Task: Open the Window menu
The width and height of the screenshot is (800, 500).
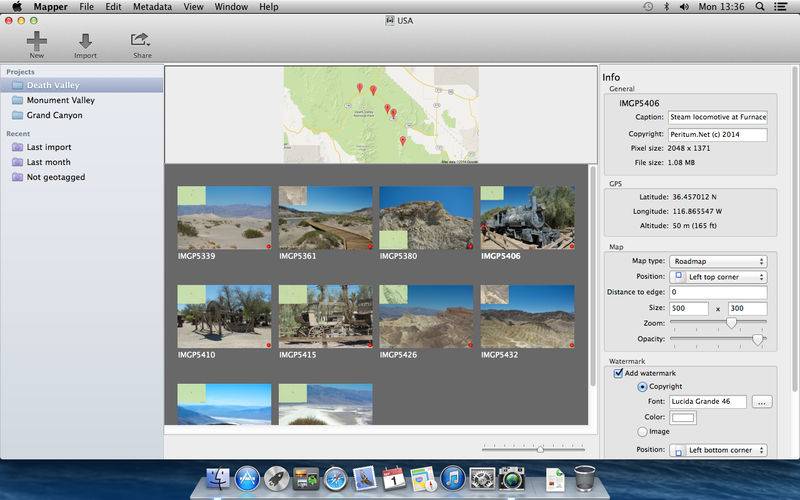Action: coord(231,7)
